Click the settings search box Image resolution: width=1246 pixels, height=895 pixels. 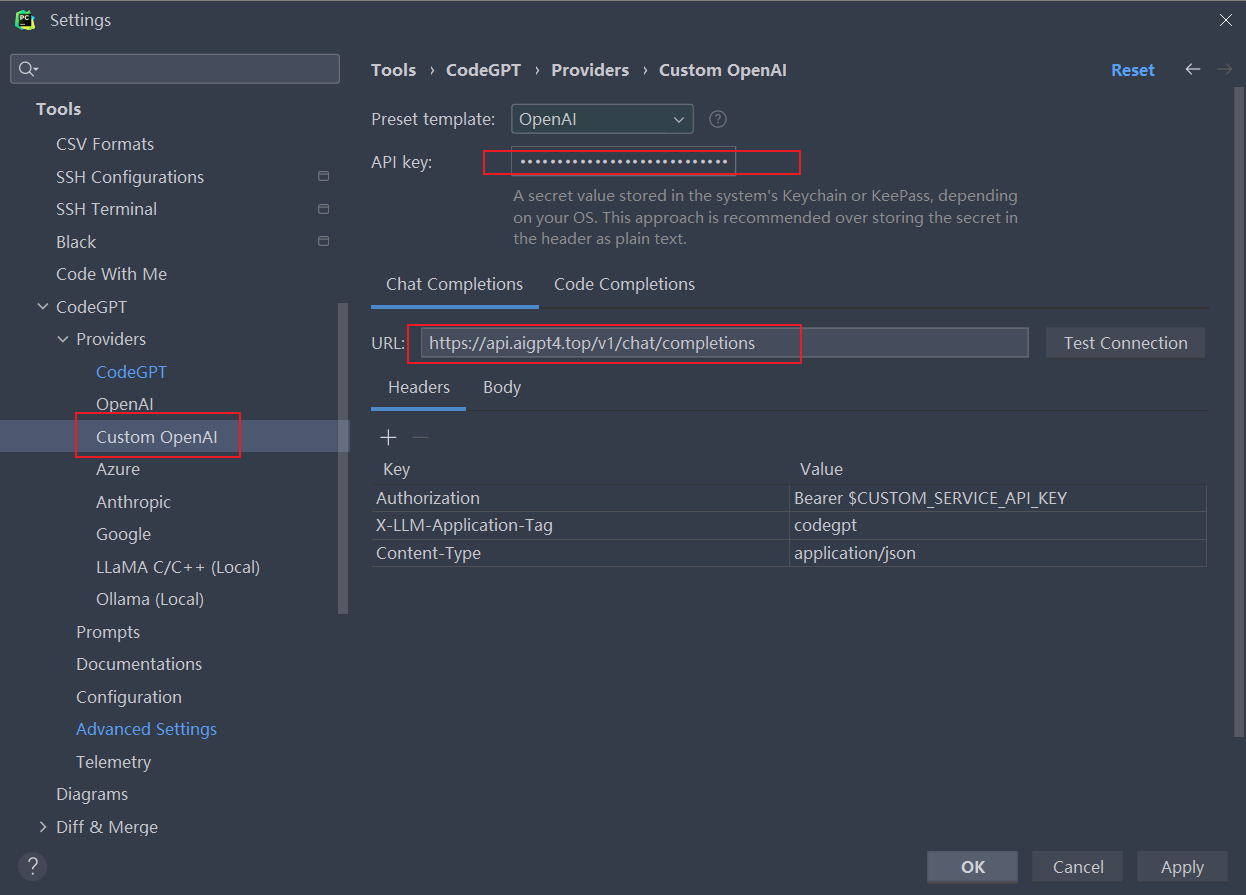pyautogui.click(x=175, y=69)
